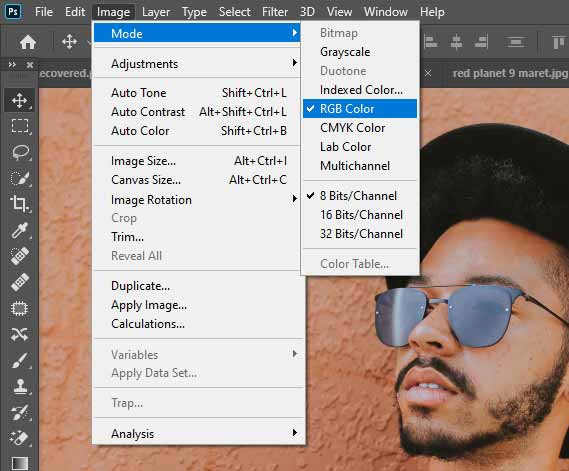Image resolution: width=569 pixels, height=471 pixels.
Task: Open the Image menu
Action: 113,12
